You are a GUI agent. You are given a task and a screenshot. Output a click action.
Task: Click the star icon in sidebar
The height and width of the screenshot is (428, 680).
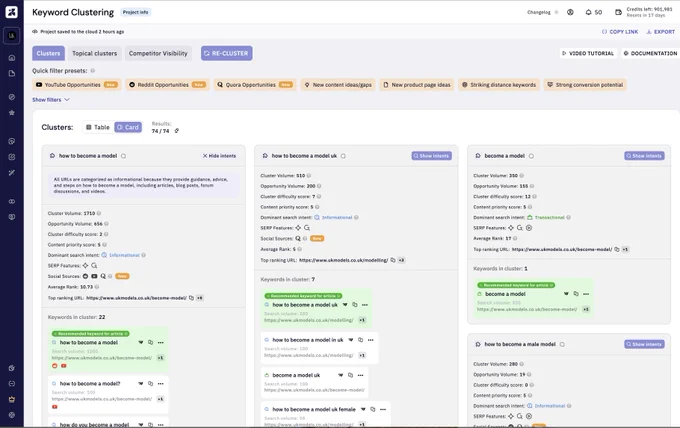click(x=12, y=112)
